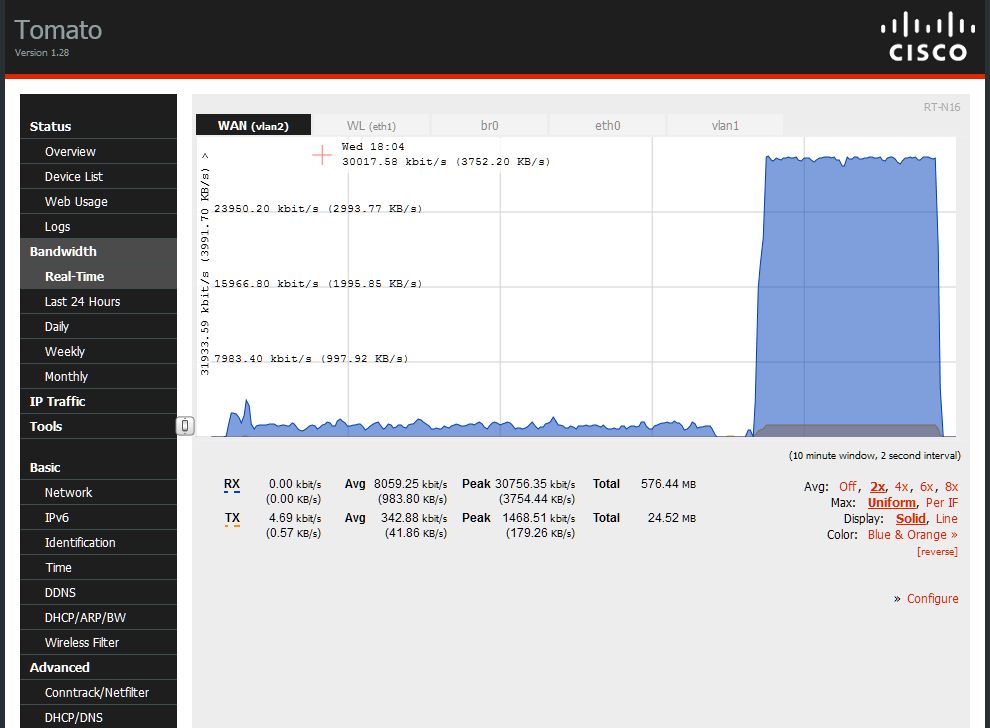Set averaging to Off
Image resolution: width=990 pixels, height=728 pixels.
point(847,487)
